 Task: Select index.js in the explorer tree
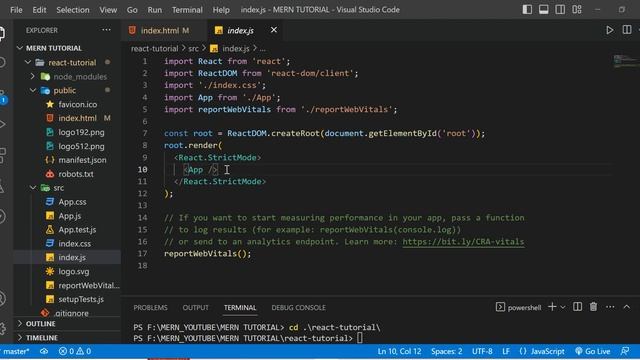67,258
